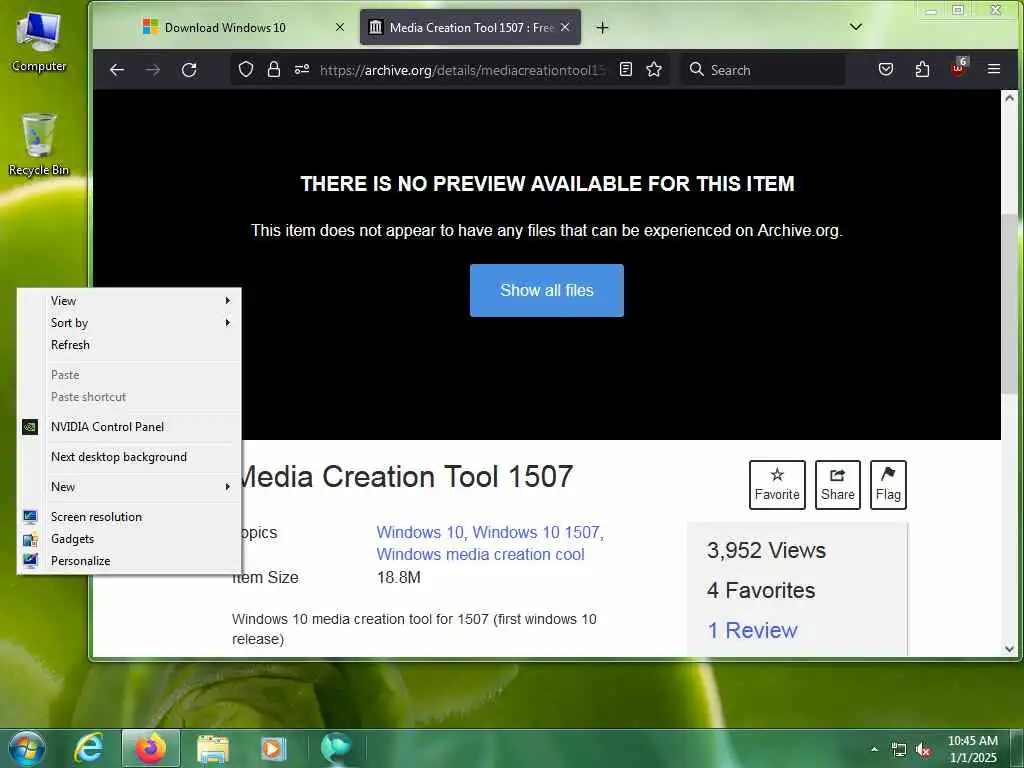This screenshot has height=768, width=1024.
Task: Open the list all tabs chevron
Action: pyautogui.click(x=856, y=27)
